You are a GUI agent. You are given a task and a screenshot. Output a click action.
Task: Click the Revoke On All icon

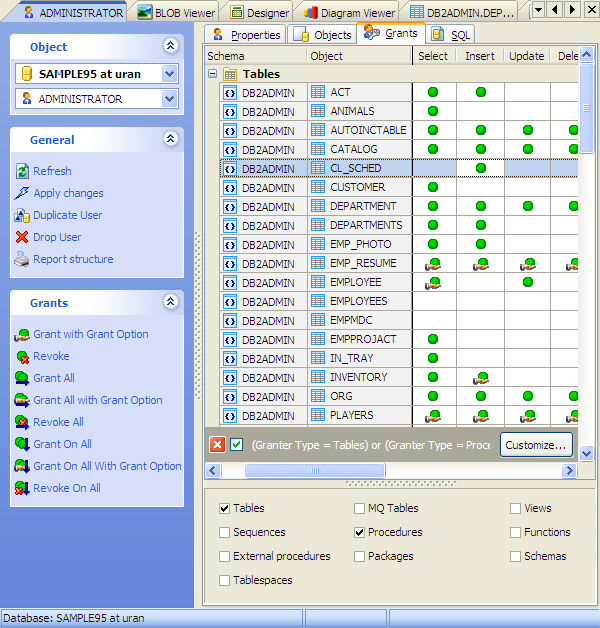(x=23, y=488)
